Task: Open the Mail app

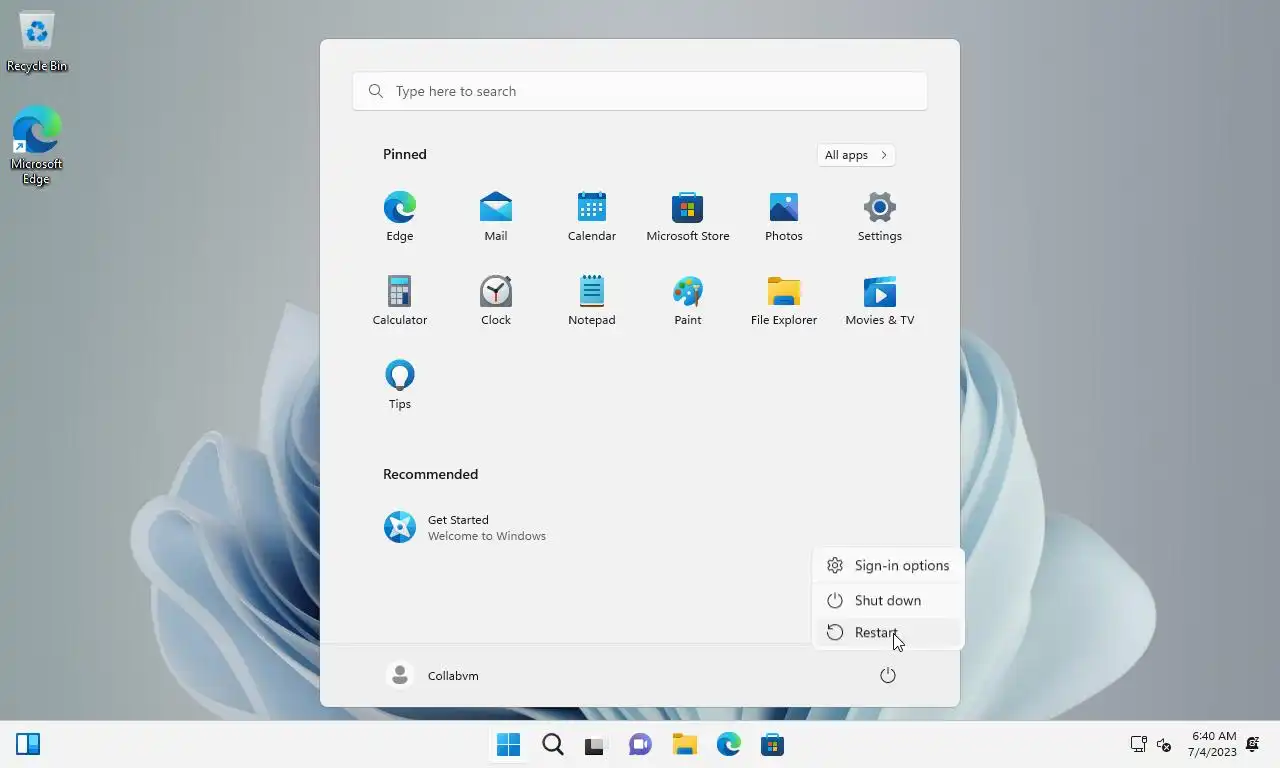Action: coord(496,216)
